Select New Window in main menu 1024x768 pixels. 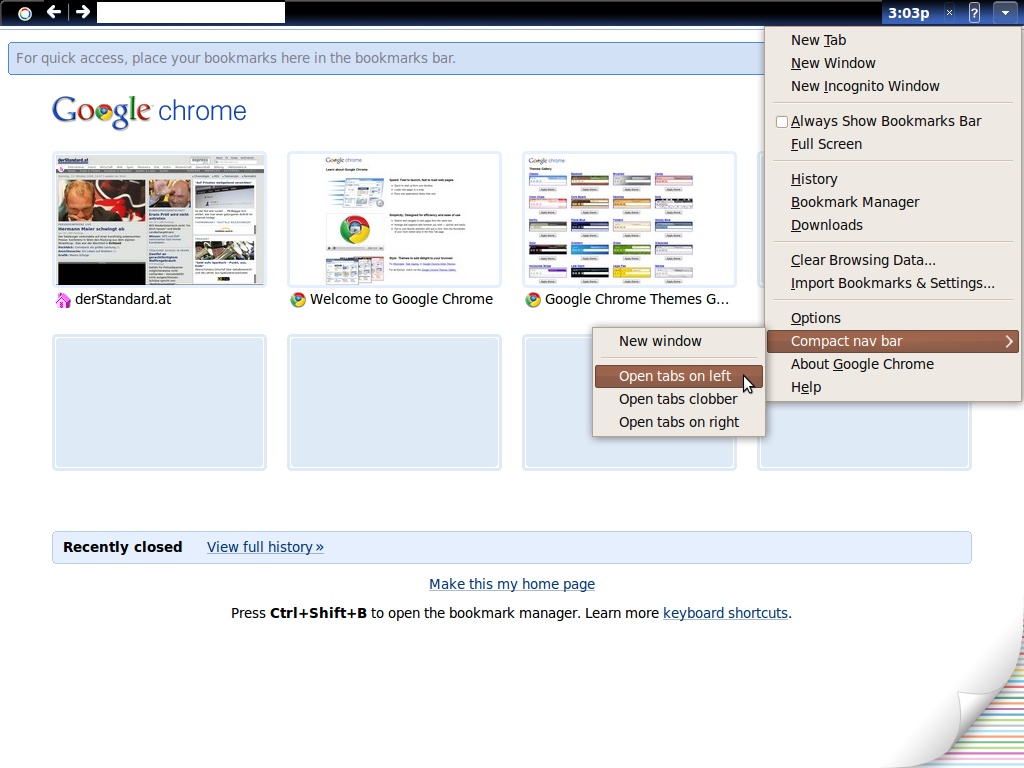pyautogui.click(x=833, y=63)
